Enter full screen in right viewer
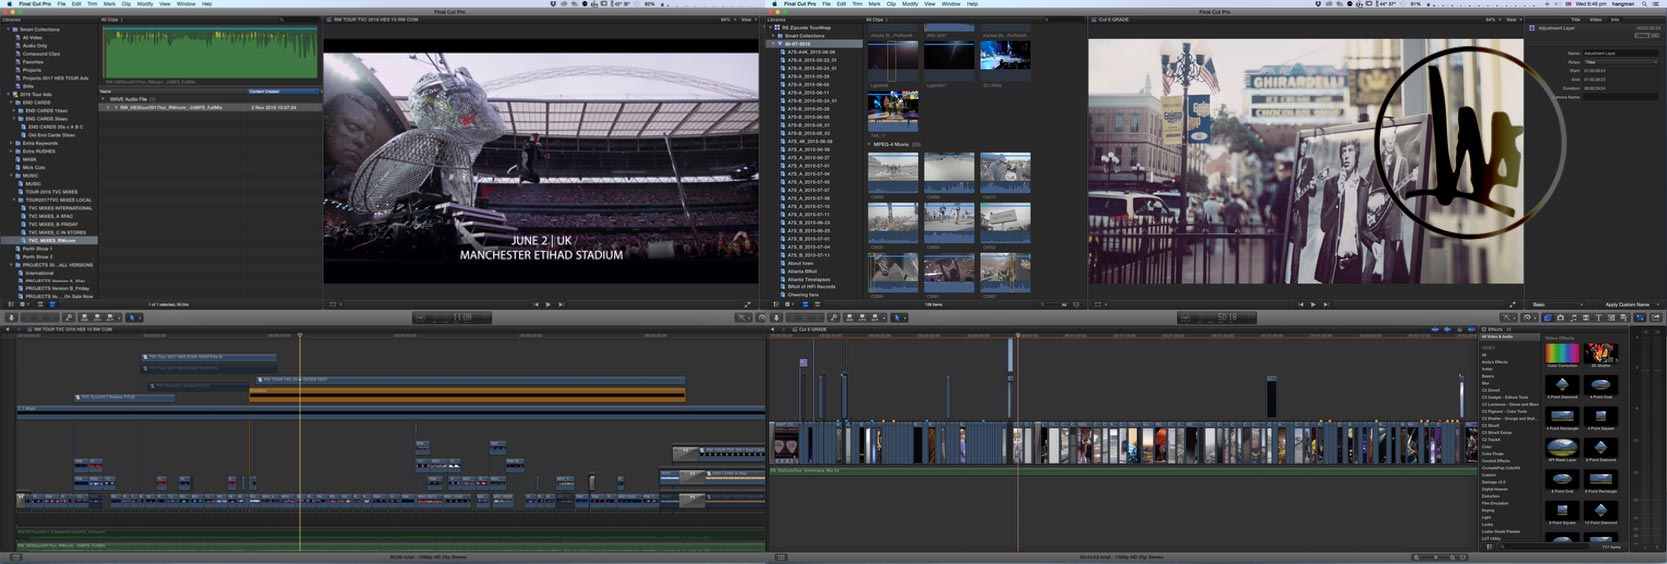The height and width of the screenshot is (564, 1667). [1513, 304]
